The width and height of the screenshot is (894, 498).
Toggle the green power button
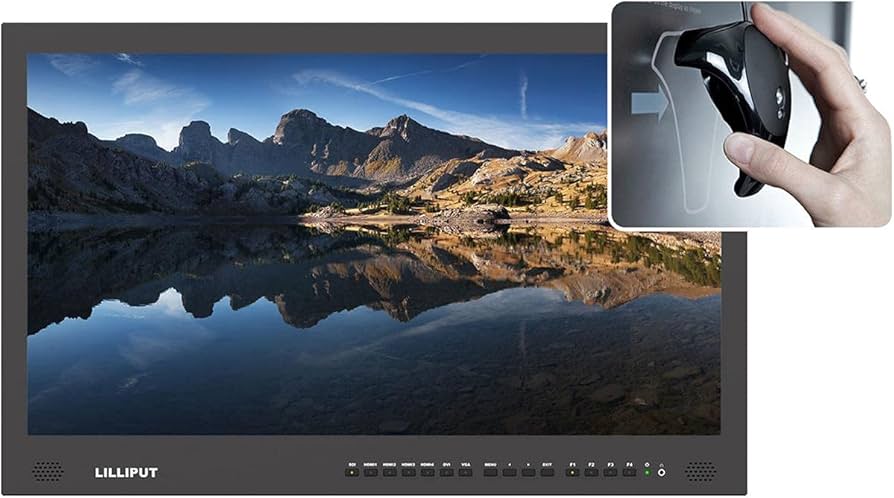tap(647, 472)
